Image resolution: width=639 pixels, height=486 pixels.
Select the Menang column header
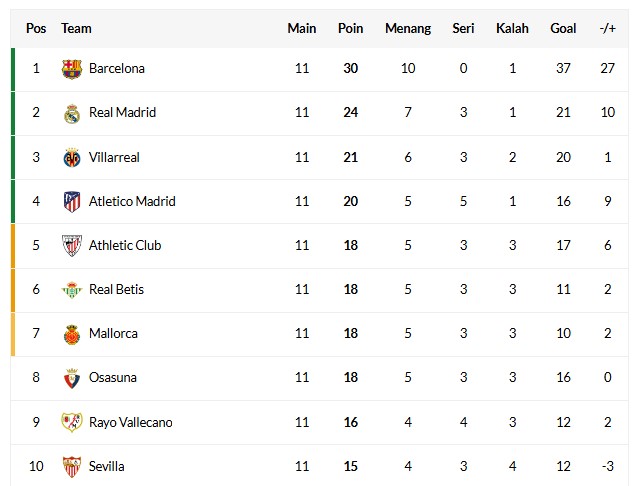click(x=408, y=29)
